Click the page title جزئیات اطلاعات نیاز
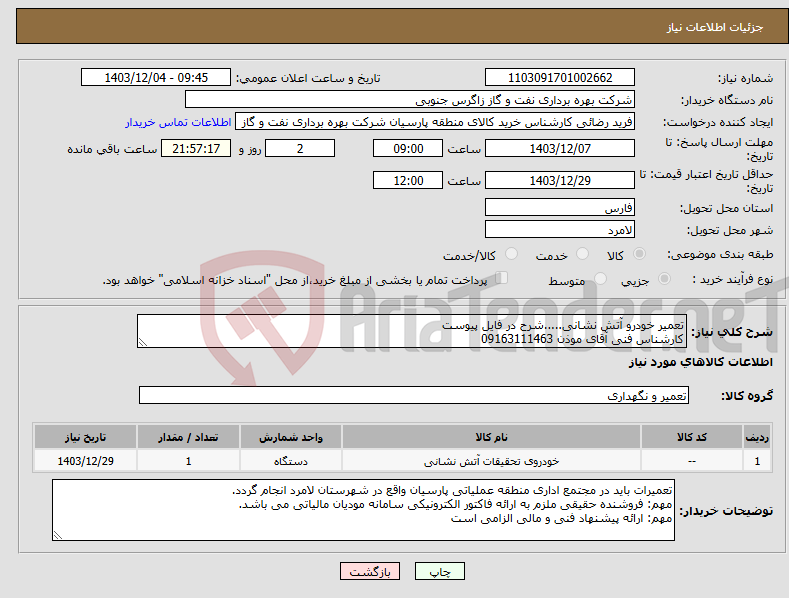Image resolution: width=789 pixels, height=598 pixels. point(715,27)
